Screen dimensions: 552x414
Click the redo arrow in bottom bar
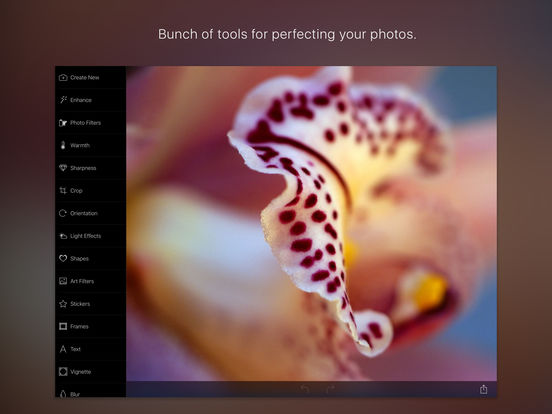click(x=330, y=389)
